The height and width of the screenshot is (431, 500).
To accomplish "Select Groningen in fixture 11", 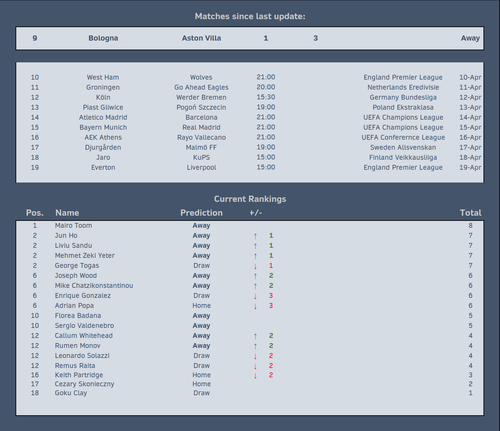I will 103,87.
